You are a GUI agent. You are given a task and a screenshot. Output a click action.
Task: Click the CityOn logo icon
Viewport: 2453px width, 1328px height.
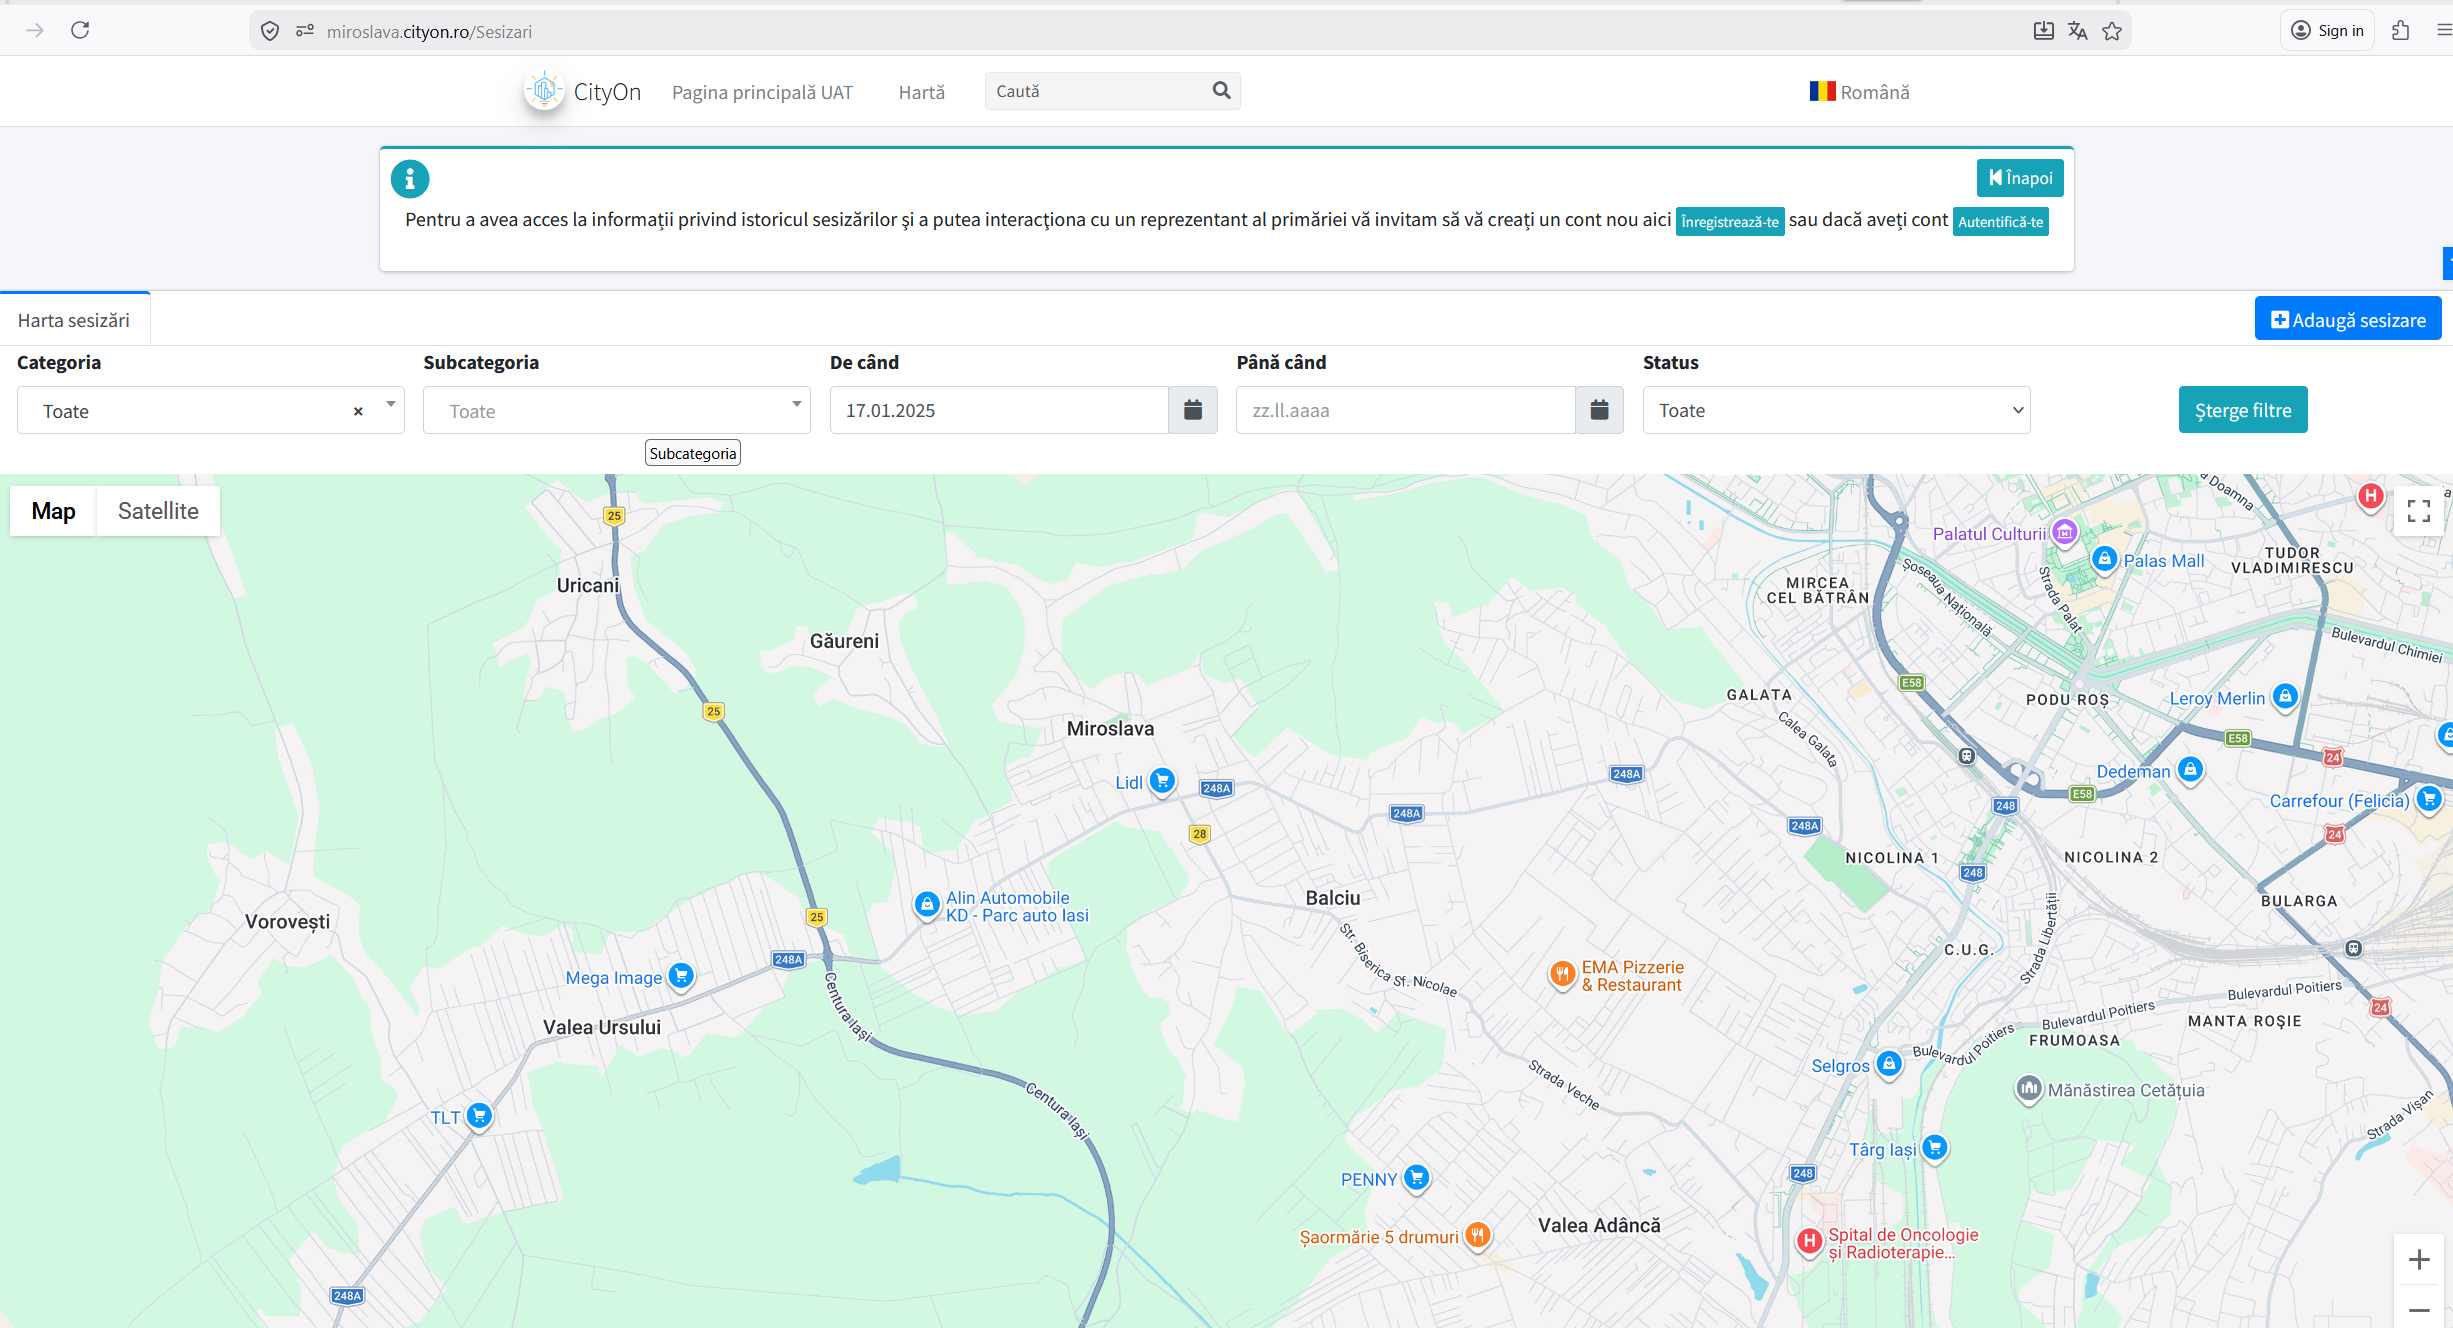(544, 91)
